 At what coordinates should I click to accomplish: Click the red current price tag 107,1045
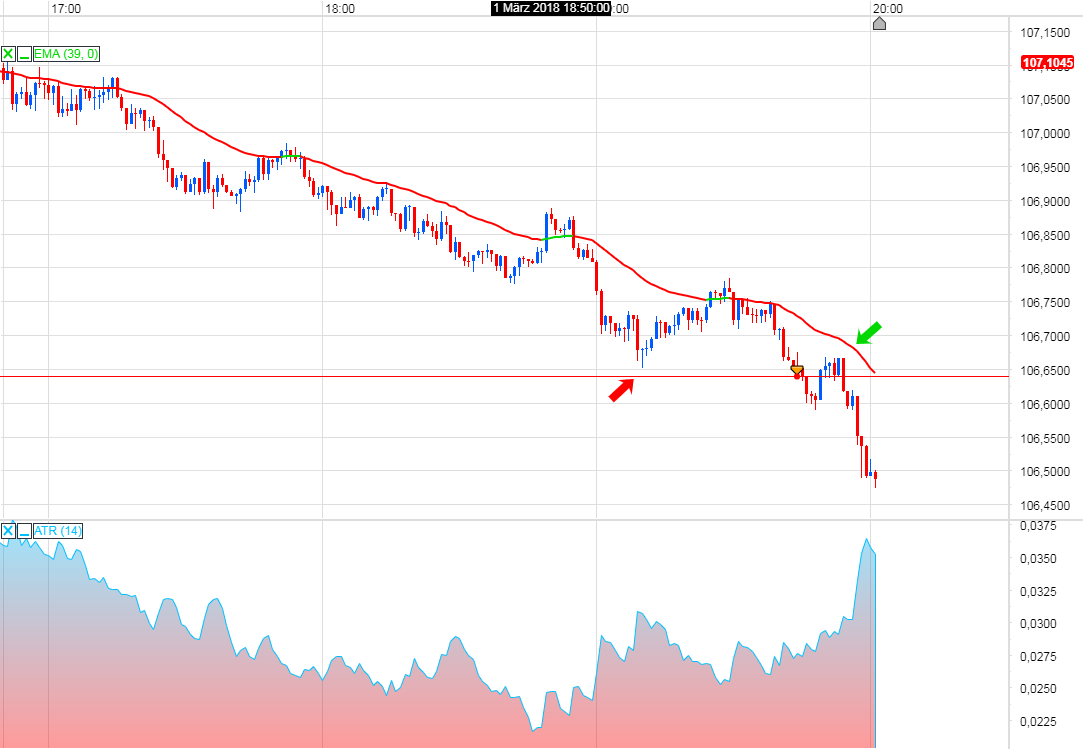(x=1045, y=62)
